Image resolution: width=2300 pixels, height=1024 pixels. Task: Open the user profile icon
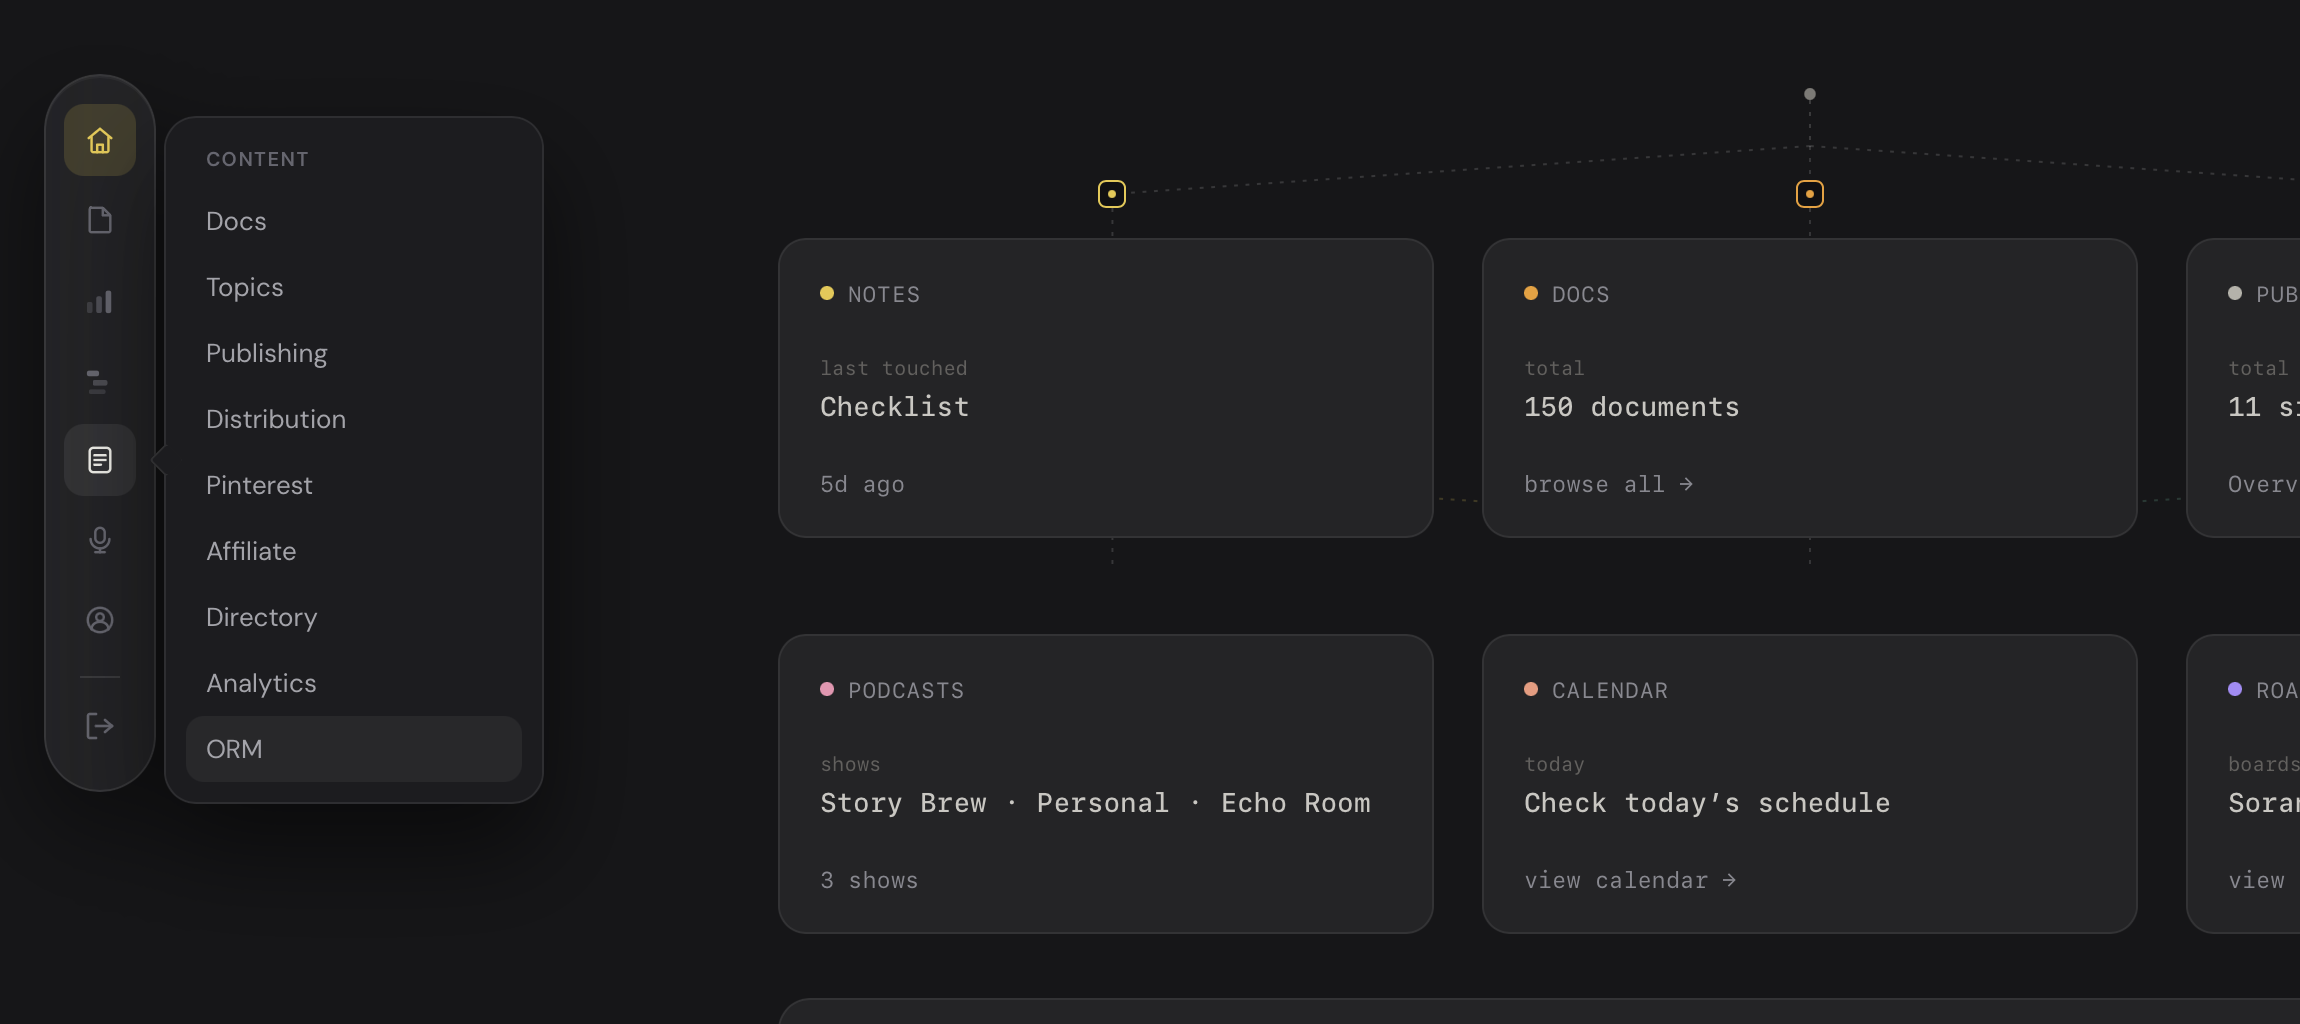tap(100, 620)
